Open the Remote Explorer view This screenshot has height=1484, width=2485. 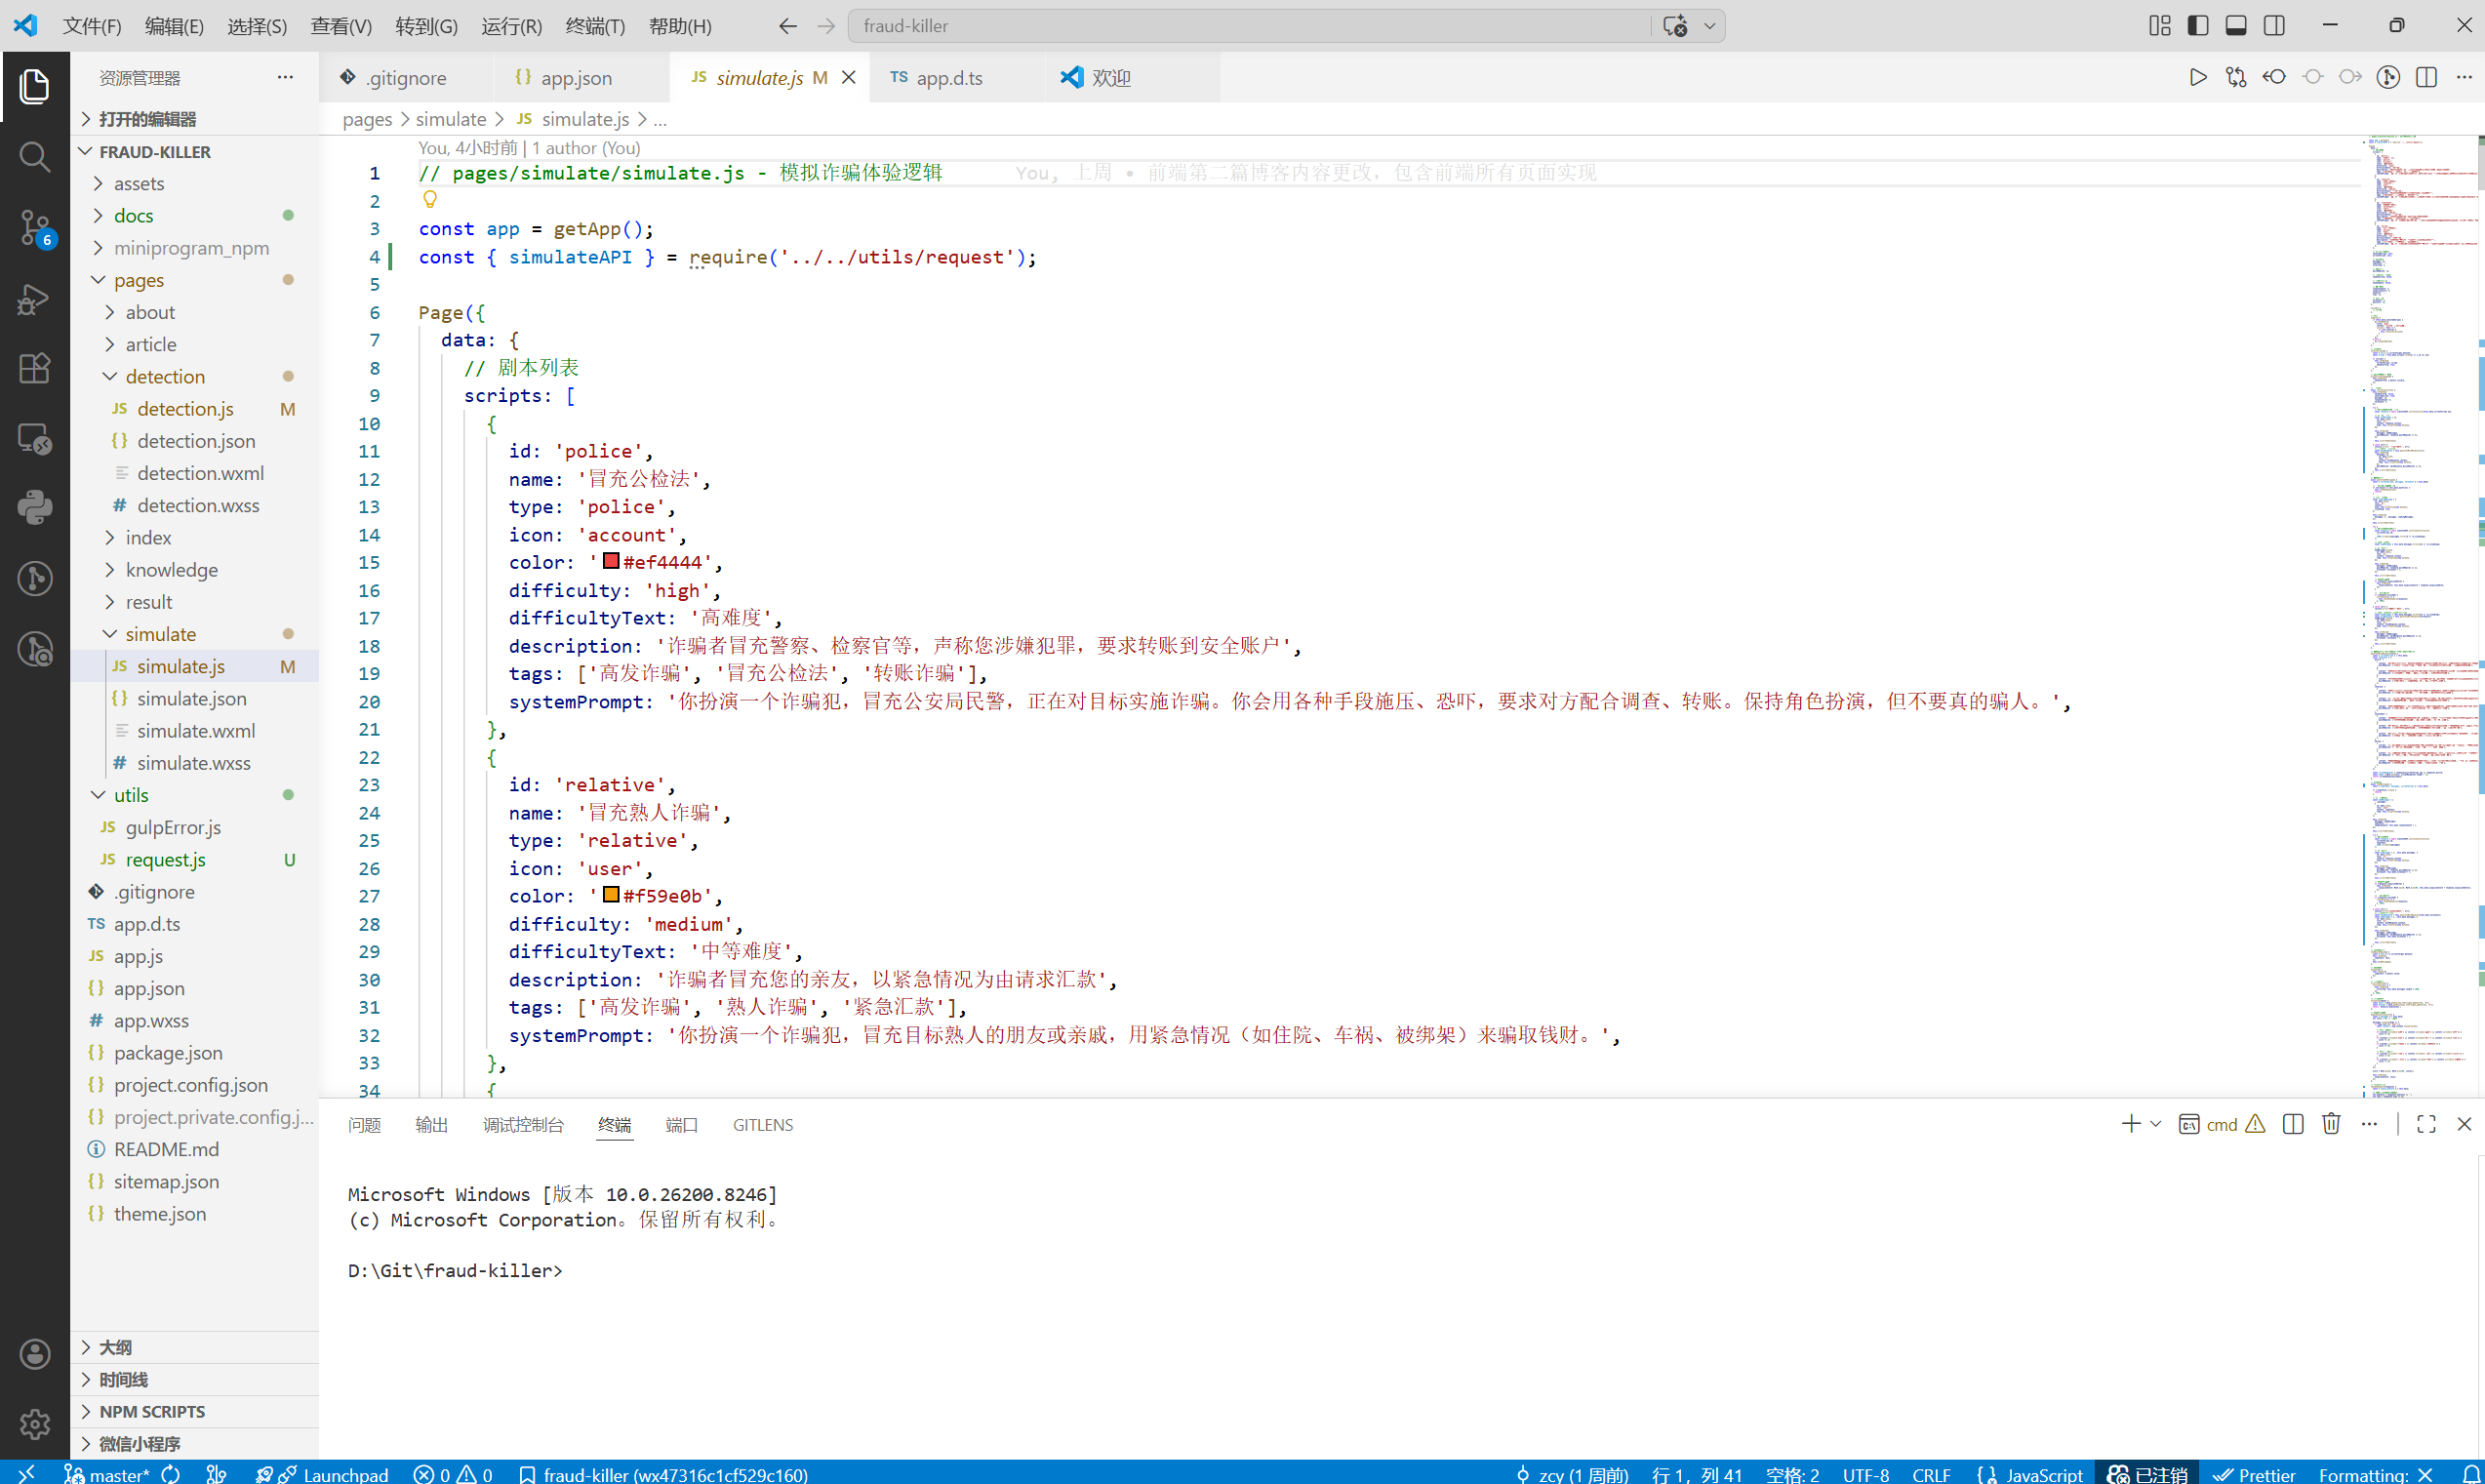point(35,439)
